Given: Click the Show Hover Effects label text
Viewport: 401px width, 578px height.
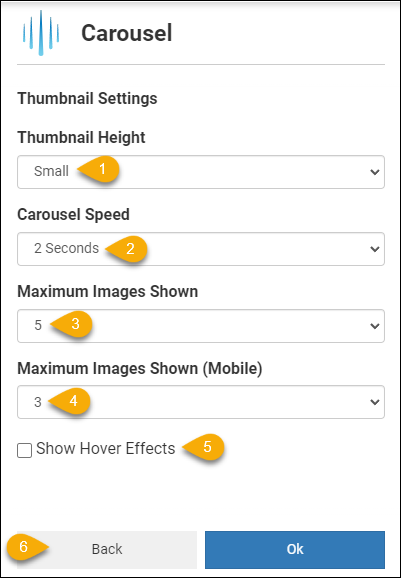Looking at the screenshot, I should 106,449.
